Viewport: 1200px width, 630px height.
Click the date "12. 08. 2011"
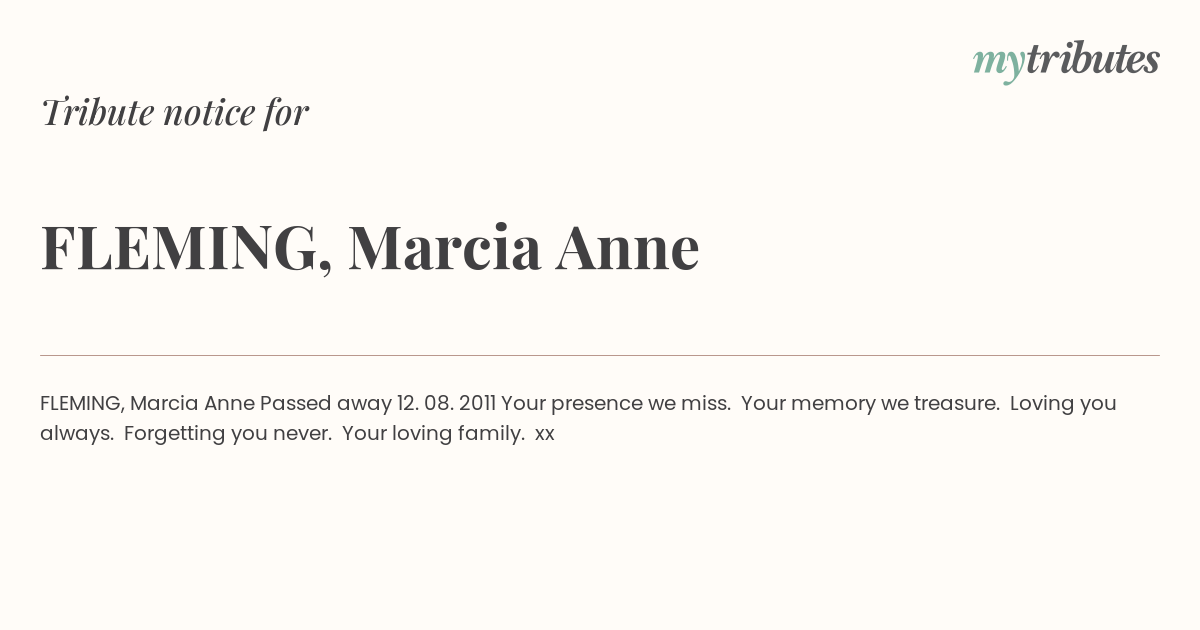(x=446, y=403)
